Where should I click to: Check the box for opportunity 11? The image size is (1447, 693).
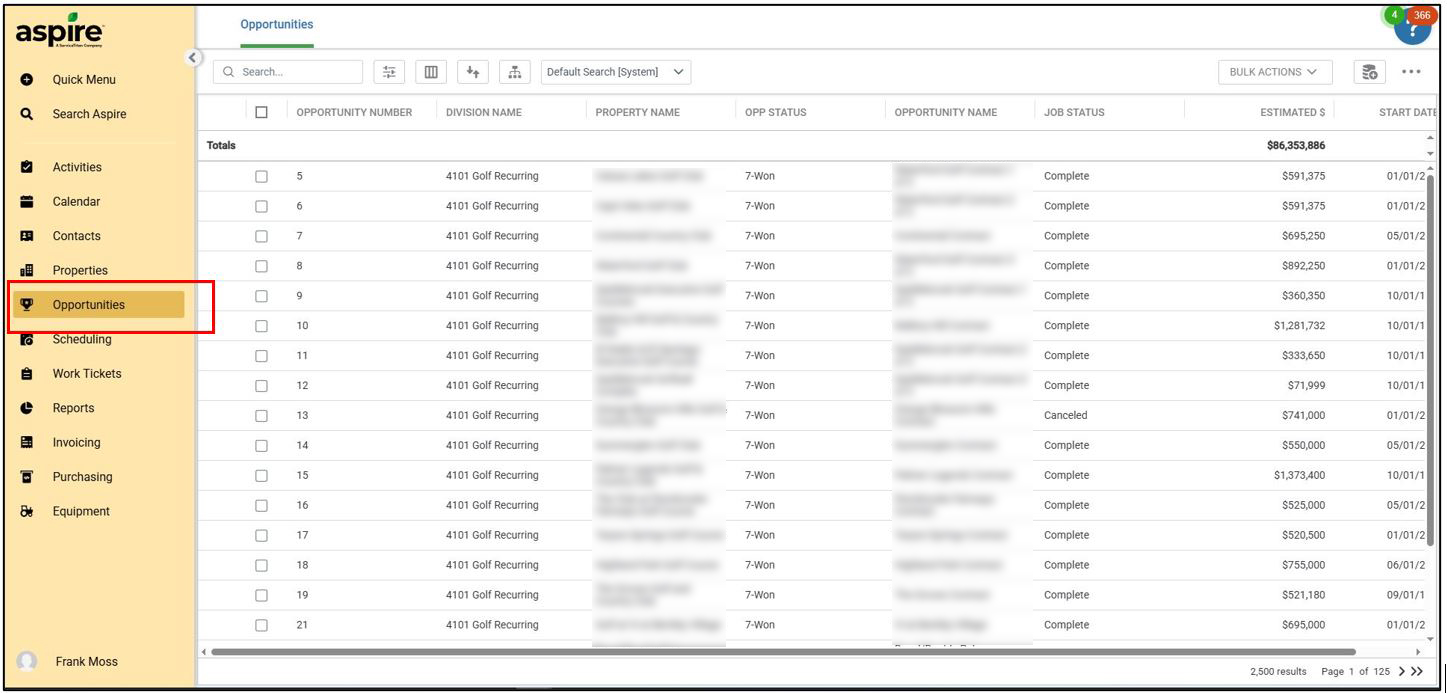[x=262, y=356]
